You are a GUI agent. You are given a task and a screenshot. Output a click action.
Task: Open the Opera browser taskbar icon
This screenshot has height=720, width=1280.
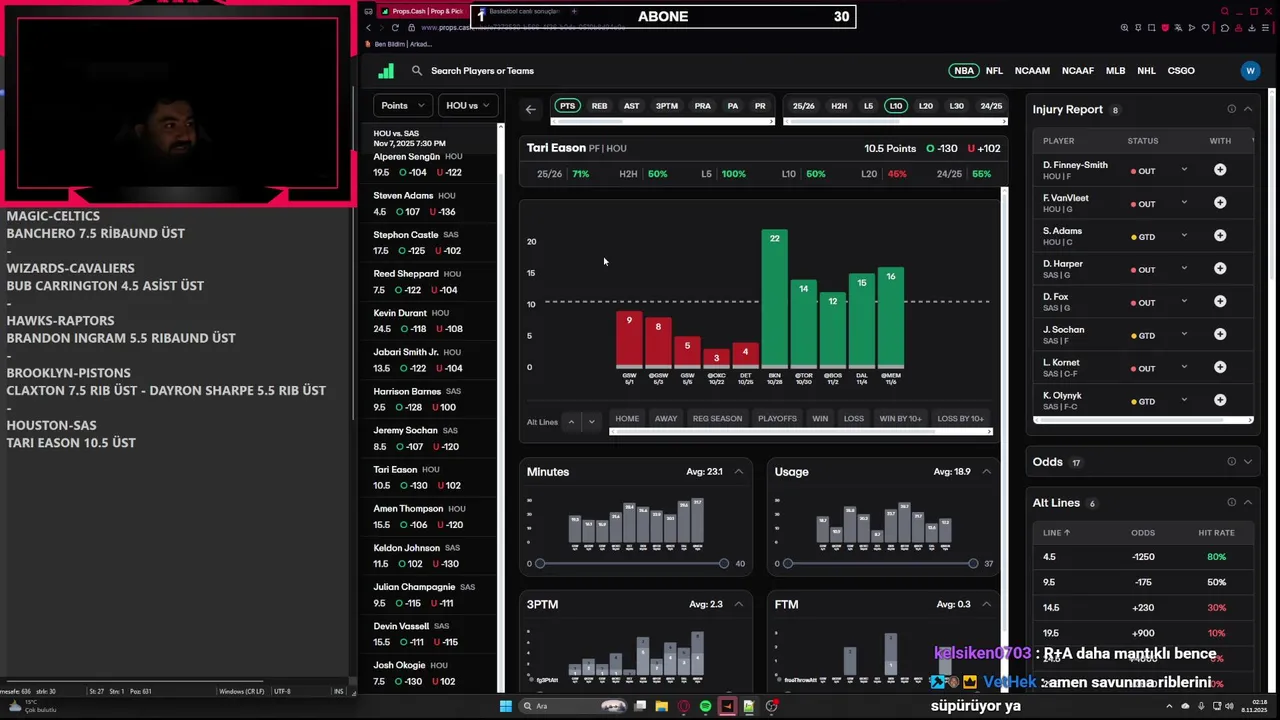[x=684, y=706]
